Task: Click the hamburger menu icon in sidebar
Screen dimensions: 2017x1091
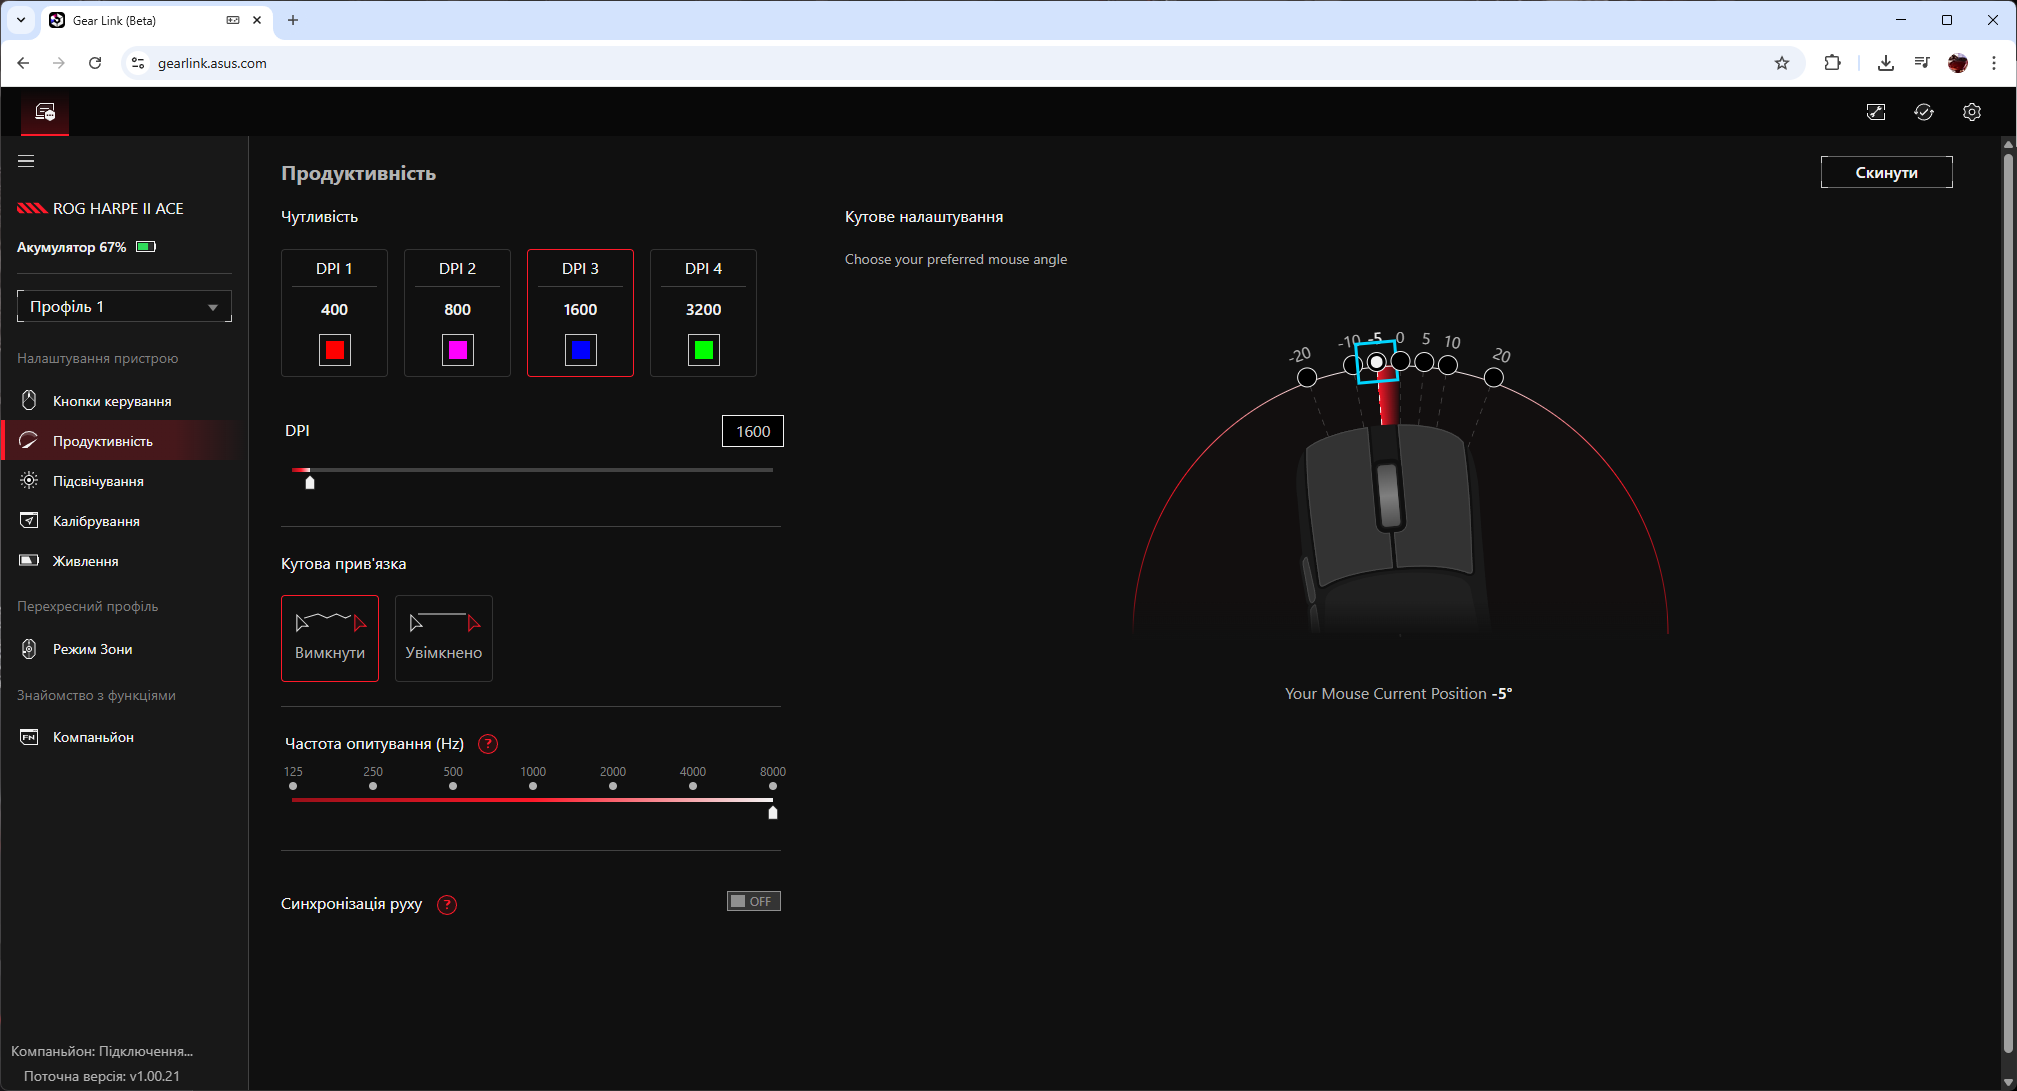Action: point(26,161)
